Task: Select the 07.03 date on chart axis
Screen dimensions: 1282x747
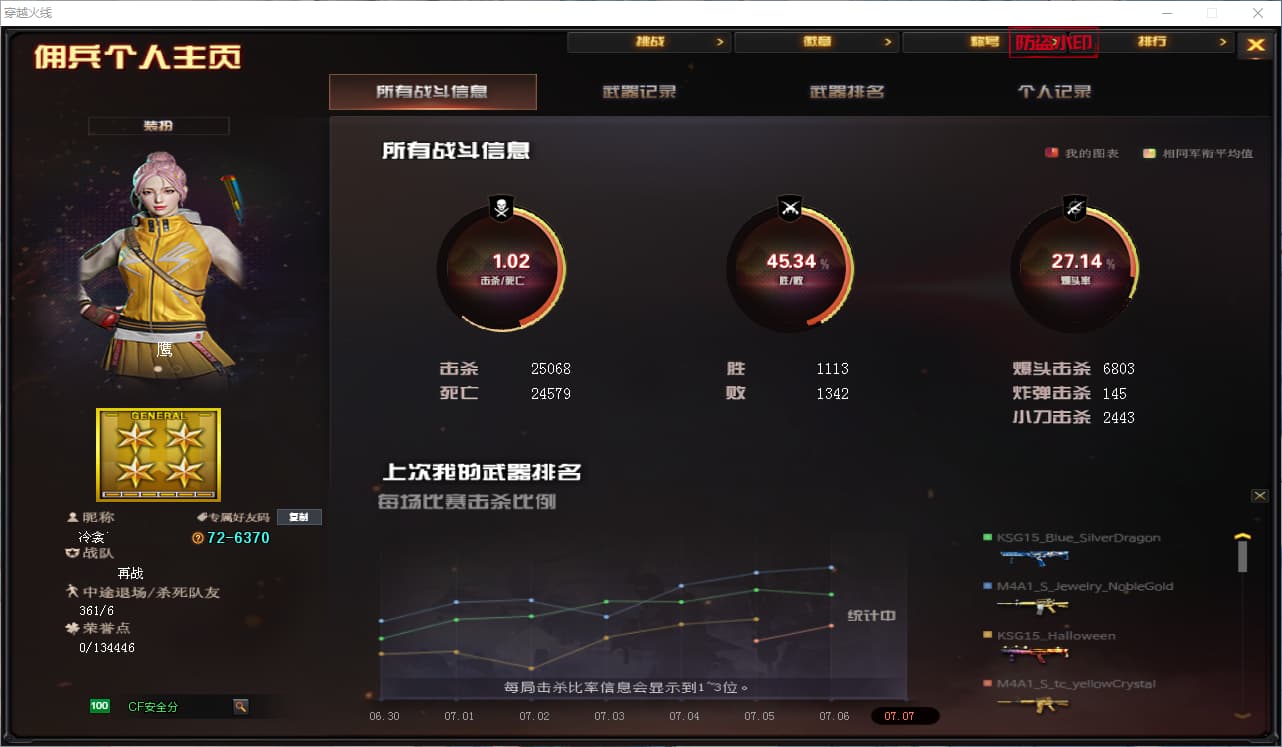Action: pyautogui.click(x=609, y=716)
